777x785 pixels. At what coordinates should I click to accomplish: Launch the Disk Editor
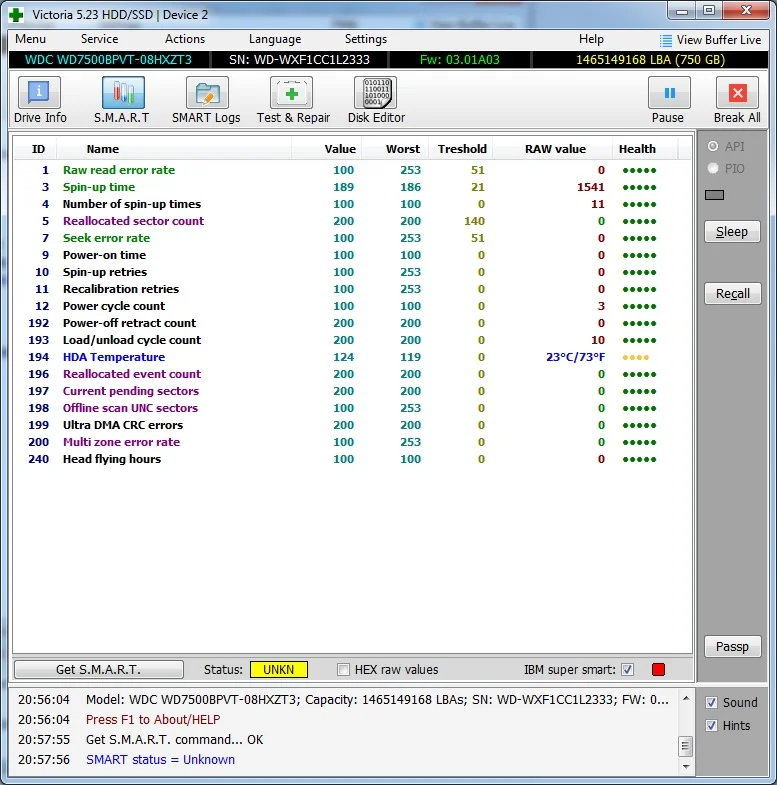(x=376, y=93)
